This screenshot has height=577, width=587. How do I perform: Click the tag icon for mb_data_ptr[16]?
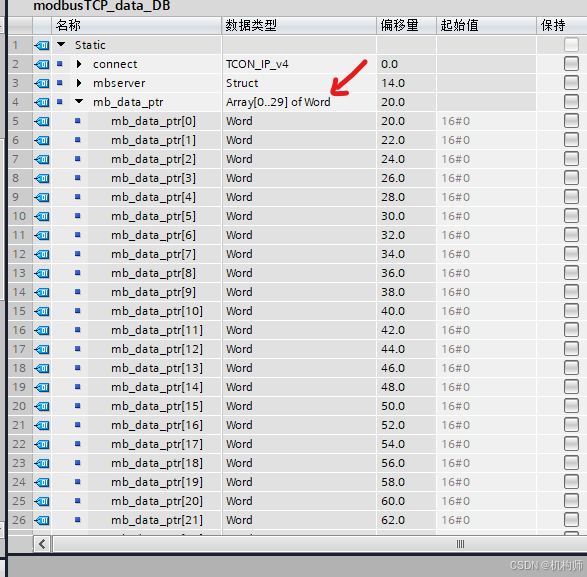tap(42, 425)
